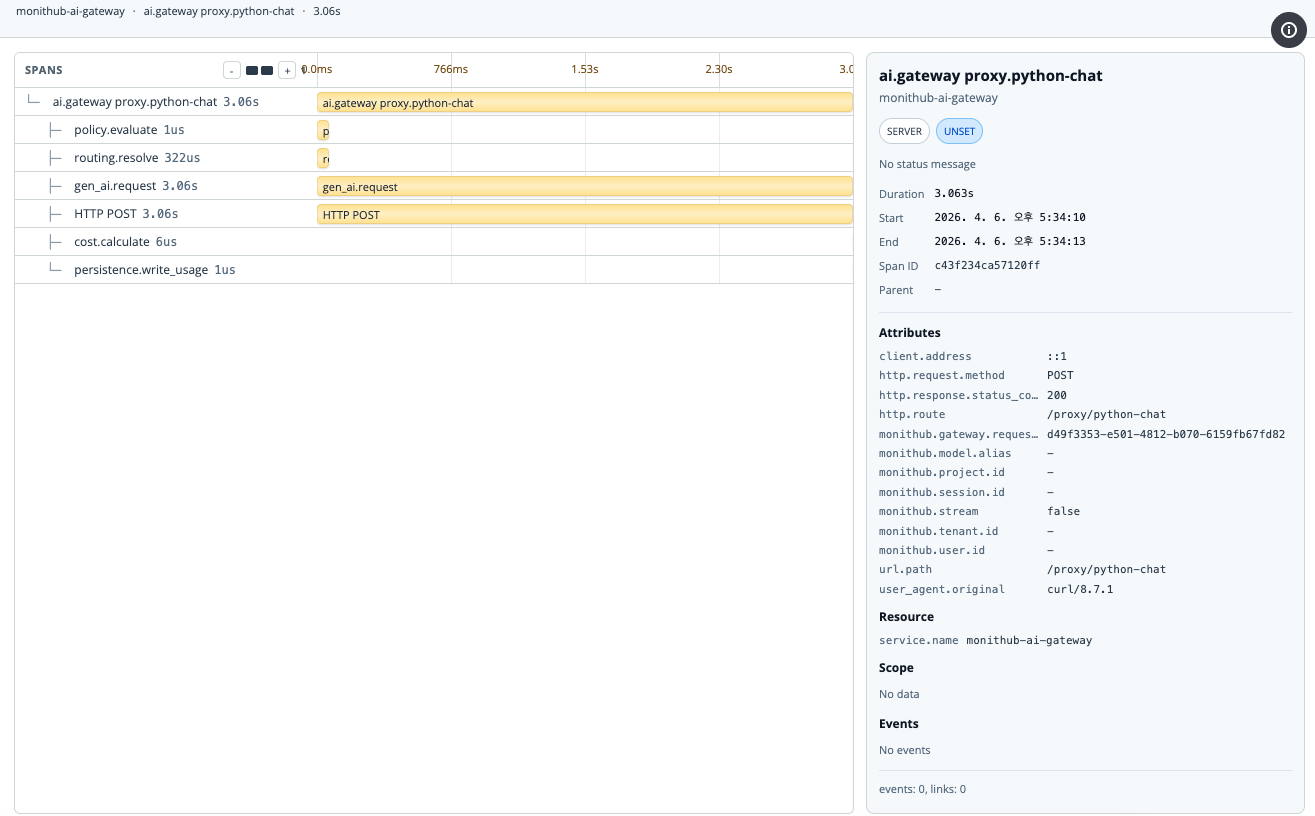
Task: Toggle the UNSET status badge
Action: 958,131
